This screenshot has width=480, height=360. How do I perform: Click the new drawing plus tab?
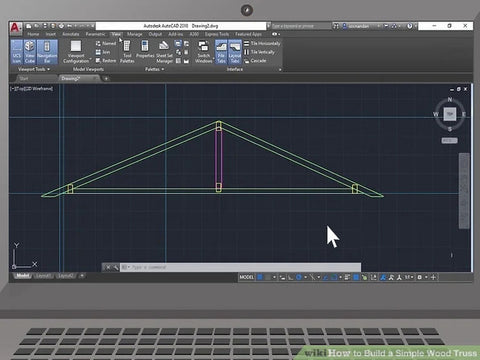click(106, 79)
